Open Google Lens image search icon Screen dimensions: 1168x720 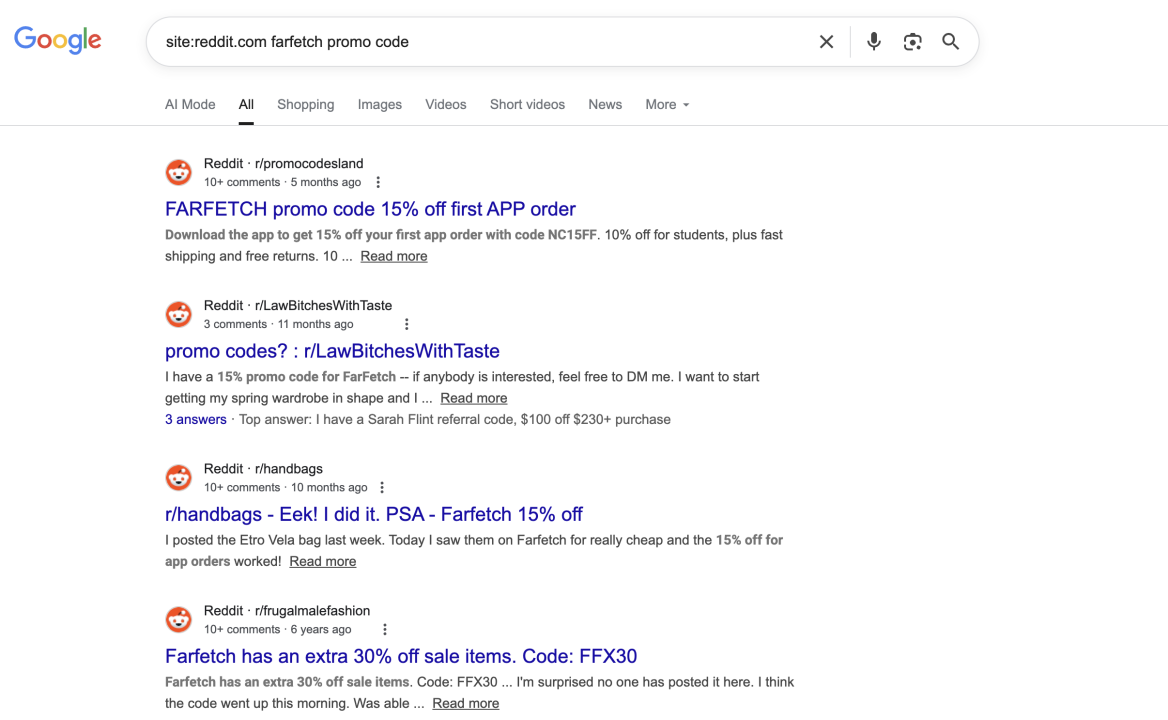[912, 41]
